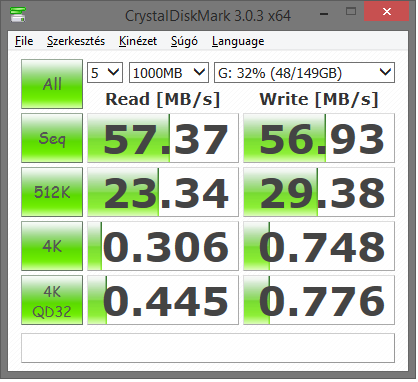Expand the 1000MB test size dropdown
The height and width of the screenshot is (382, 418).
[x=169, y=72]
